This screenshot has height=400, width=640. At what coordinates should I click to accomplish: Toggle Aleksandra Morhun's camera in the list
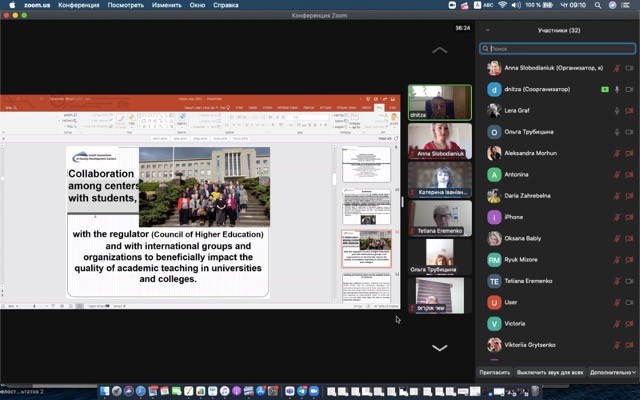click(630, 153)
